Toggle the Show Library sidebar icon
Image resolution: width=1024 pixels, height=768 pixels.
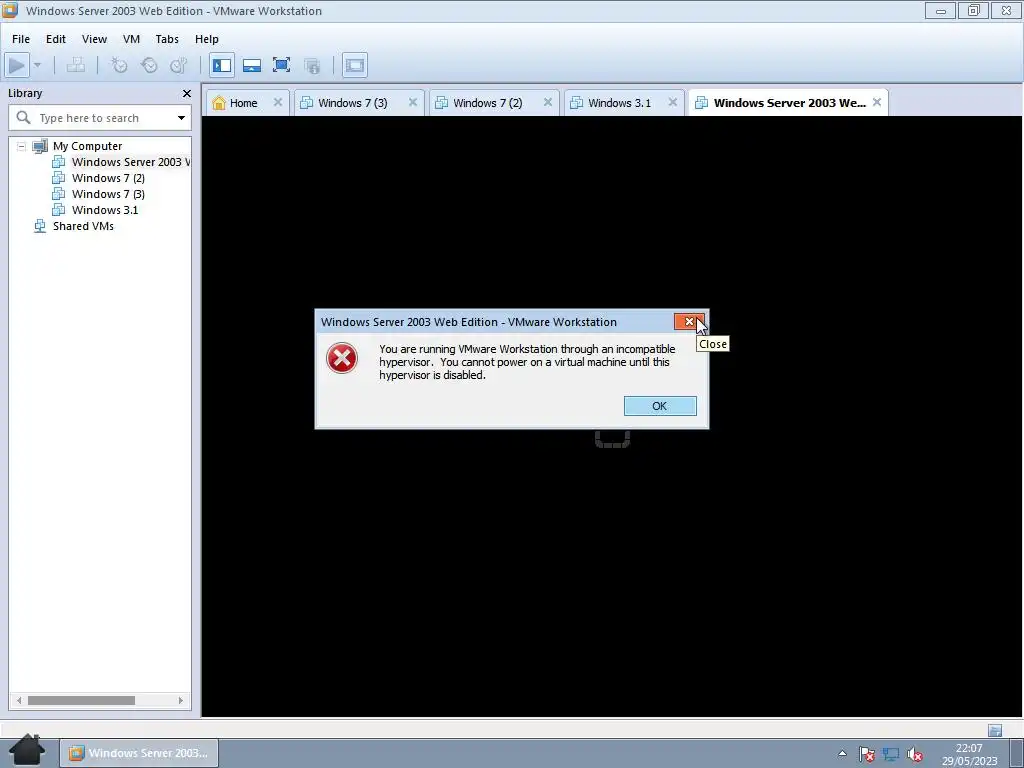coord(222,65)
